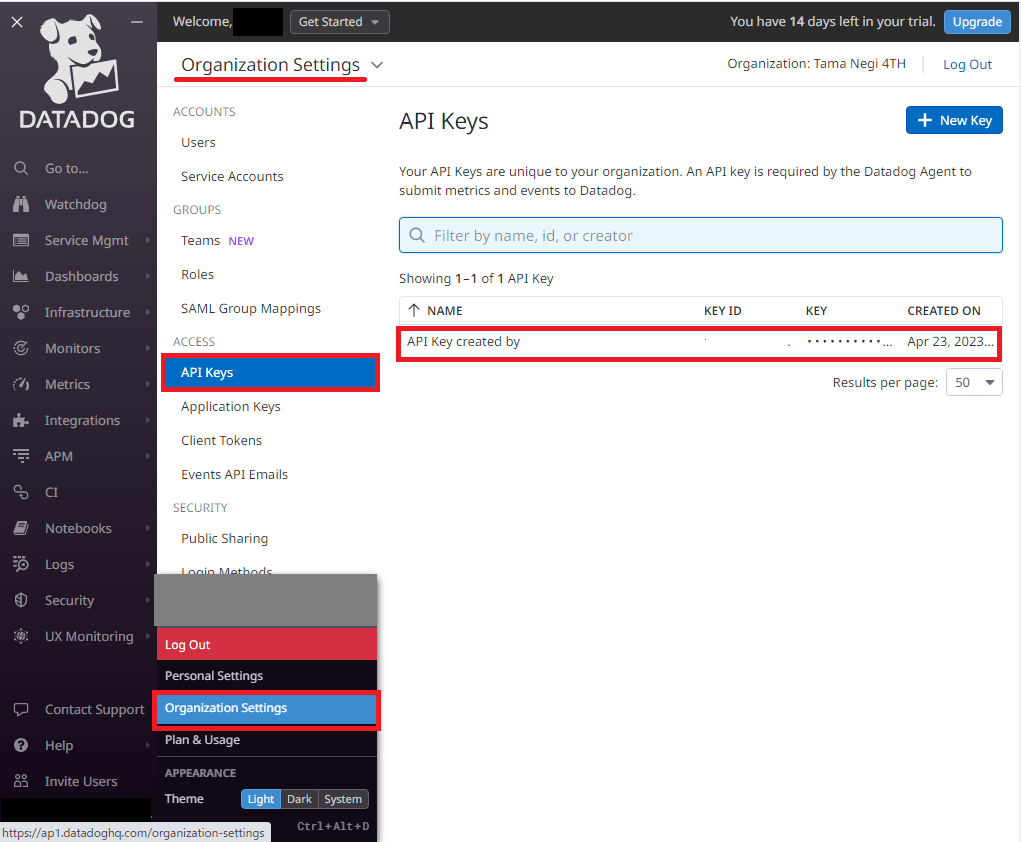This screenshot has height=842, width=1021.
Task: Open the Roles settings page
Action: click(x=197, y=275)
